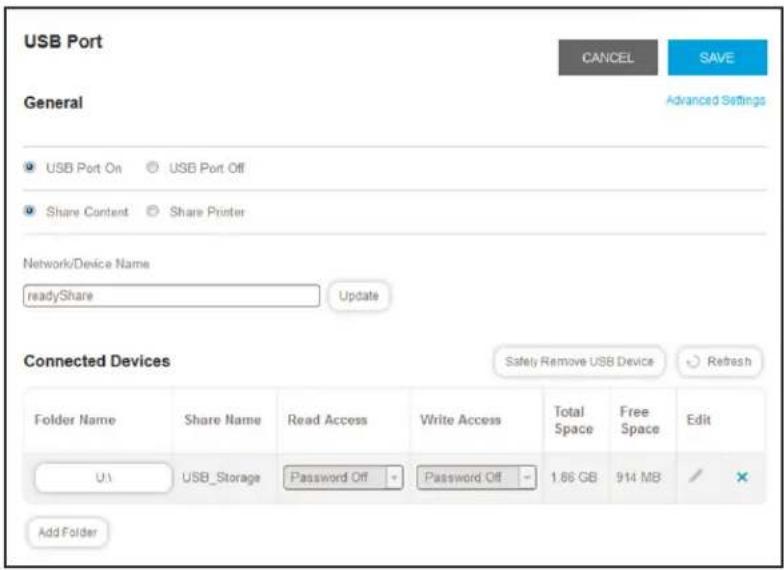This screenshot has width=784, height=570.
Task: Click the Total Space column header
Action: coord(574,420)
